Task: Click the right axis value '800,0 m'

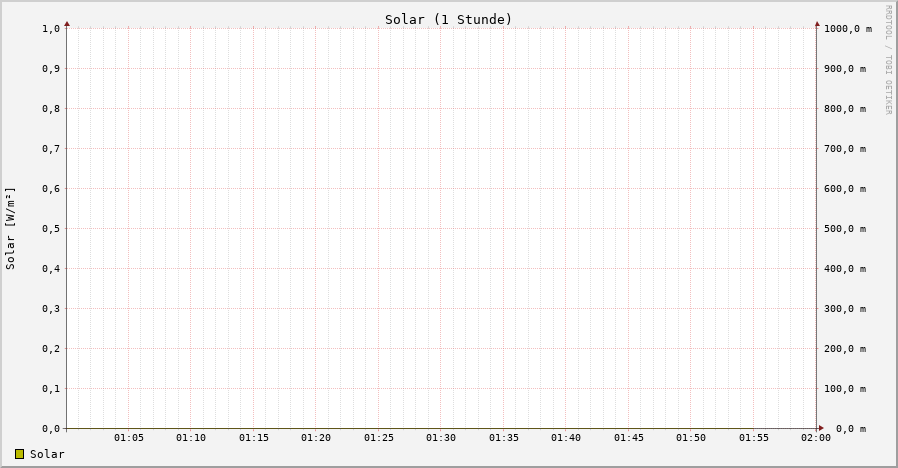Action: click(x=845, y=109)
